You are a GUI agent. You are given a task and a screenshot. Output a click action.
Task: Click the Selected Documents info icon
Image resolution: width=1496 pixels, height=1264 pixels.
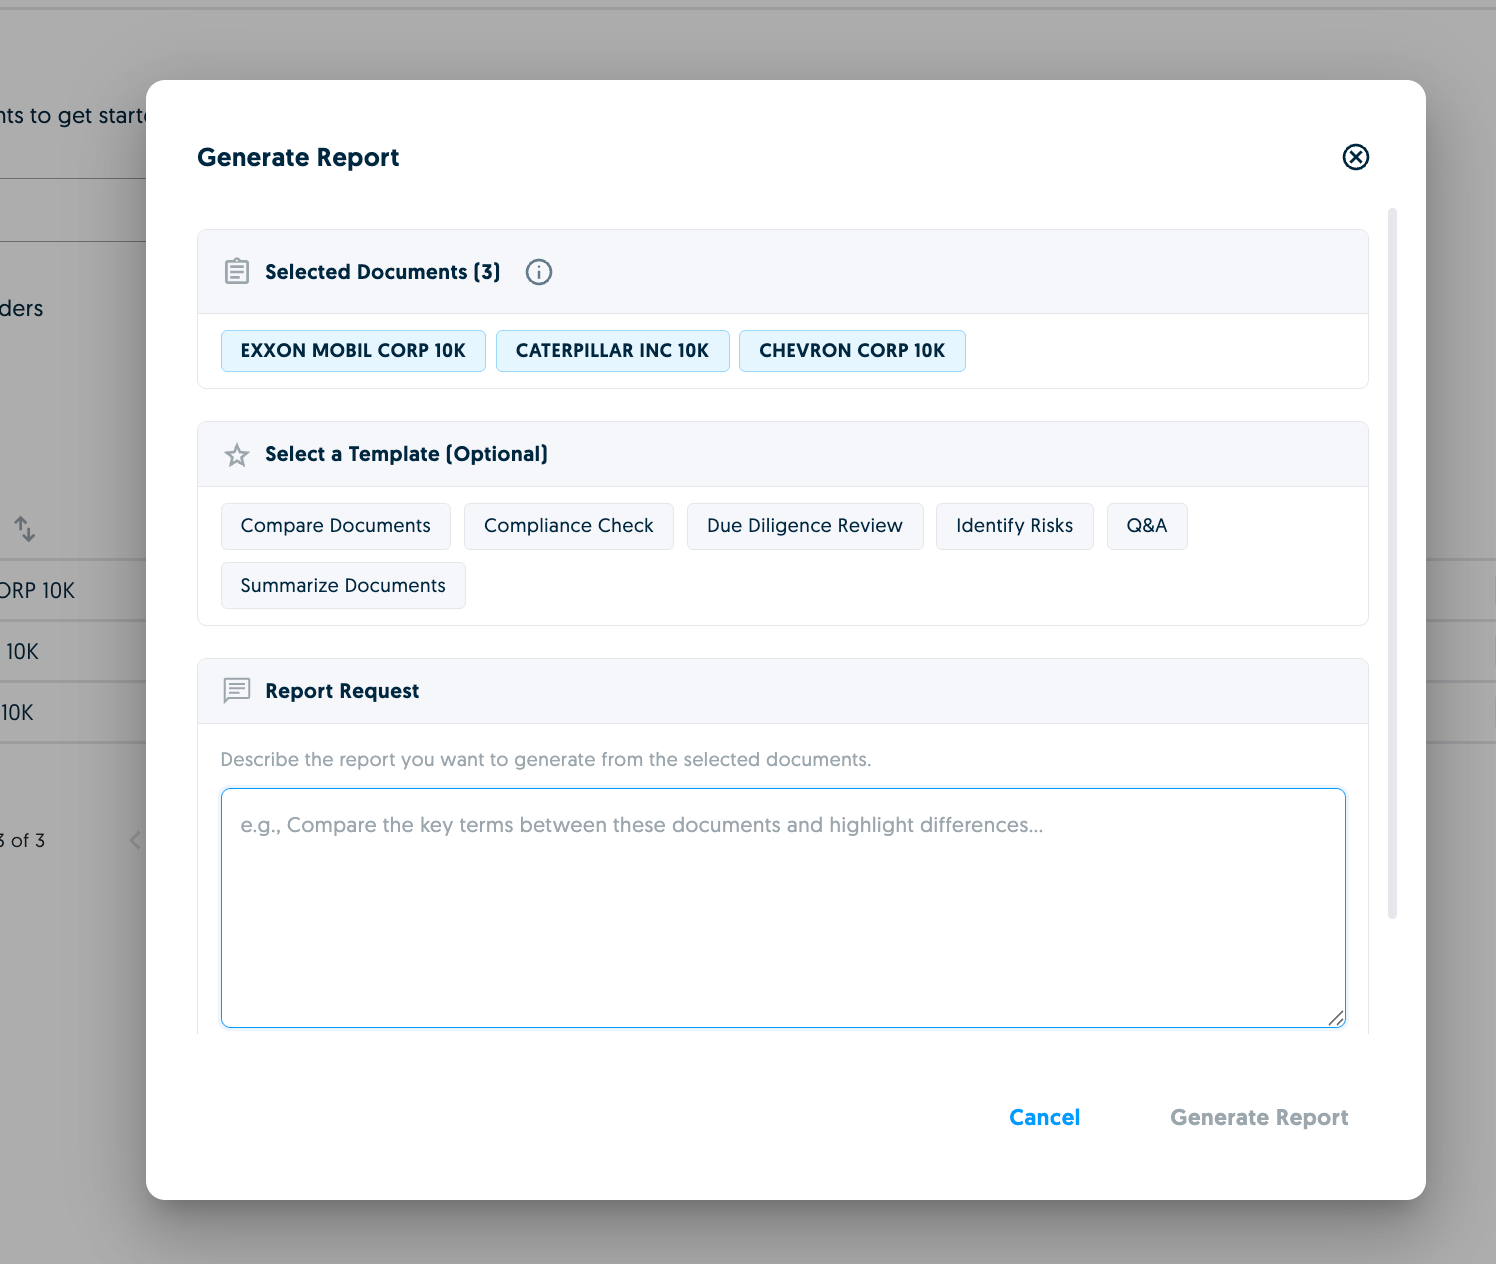coord(539,272)
